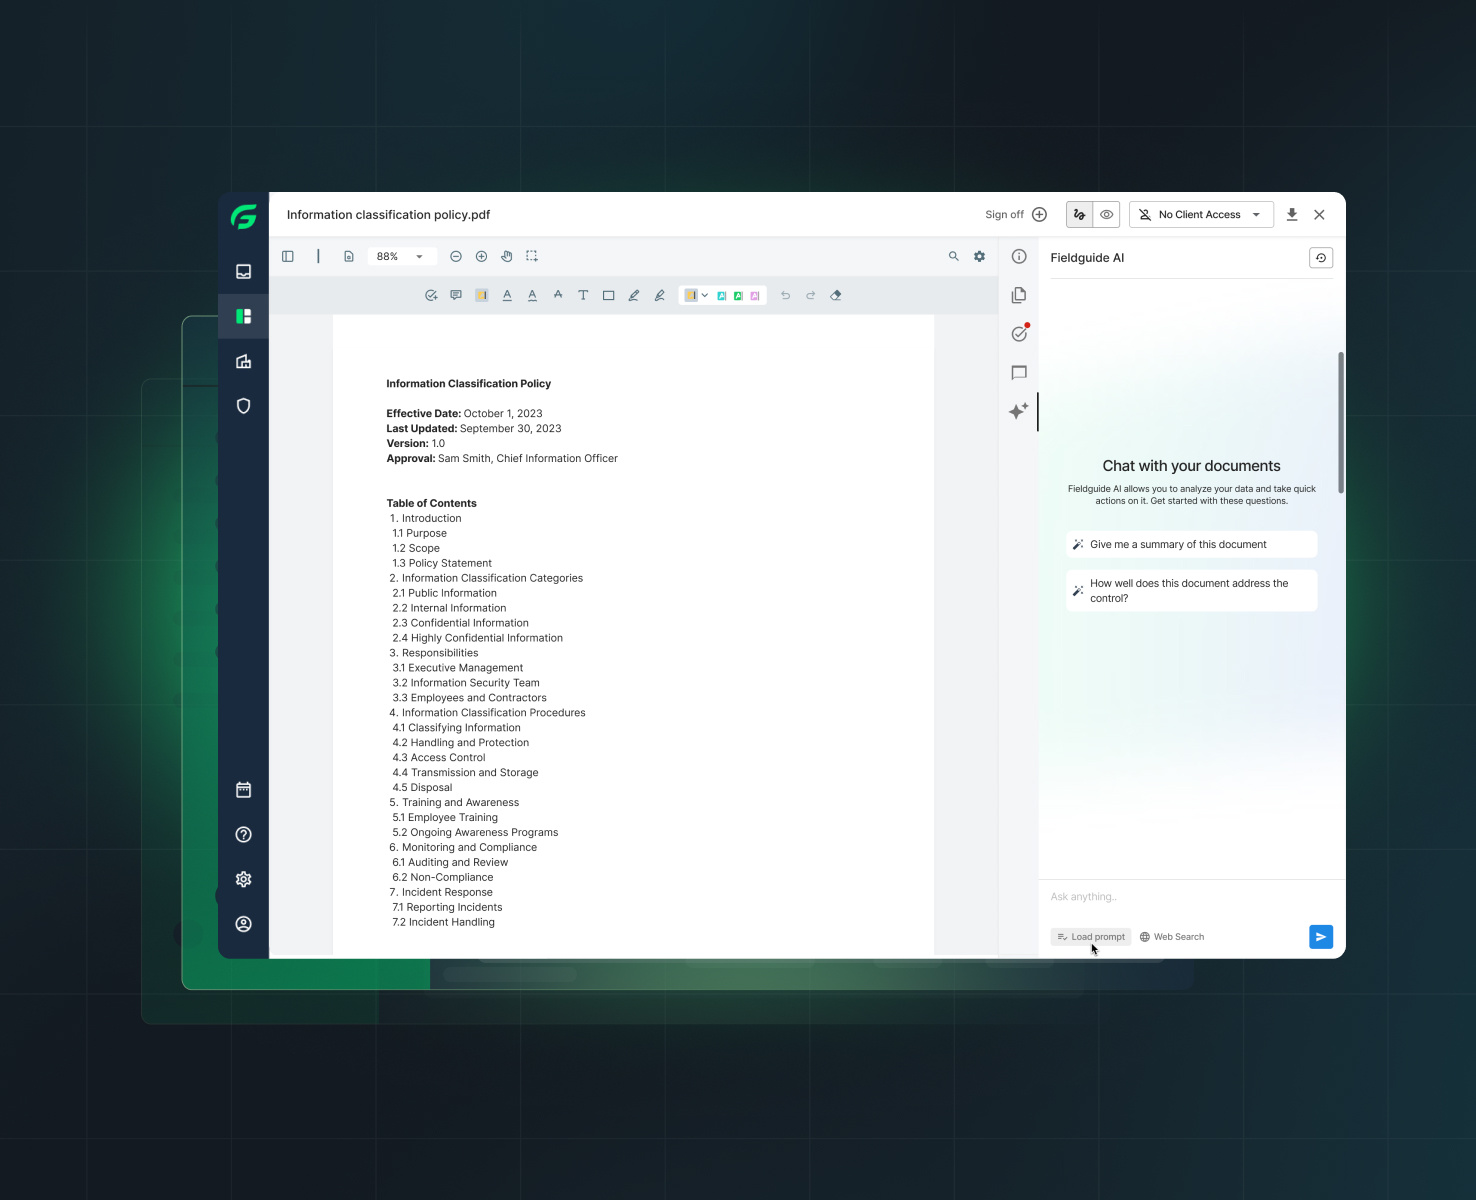This screenshot has width=1476, height=1200.
Task: Open the shield icon in the sidebar
Action: click(243, 406)
